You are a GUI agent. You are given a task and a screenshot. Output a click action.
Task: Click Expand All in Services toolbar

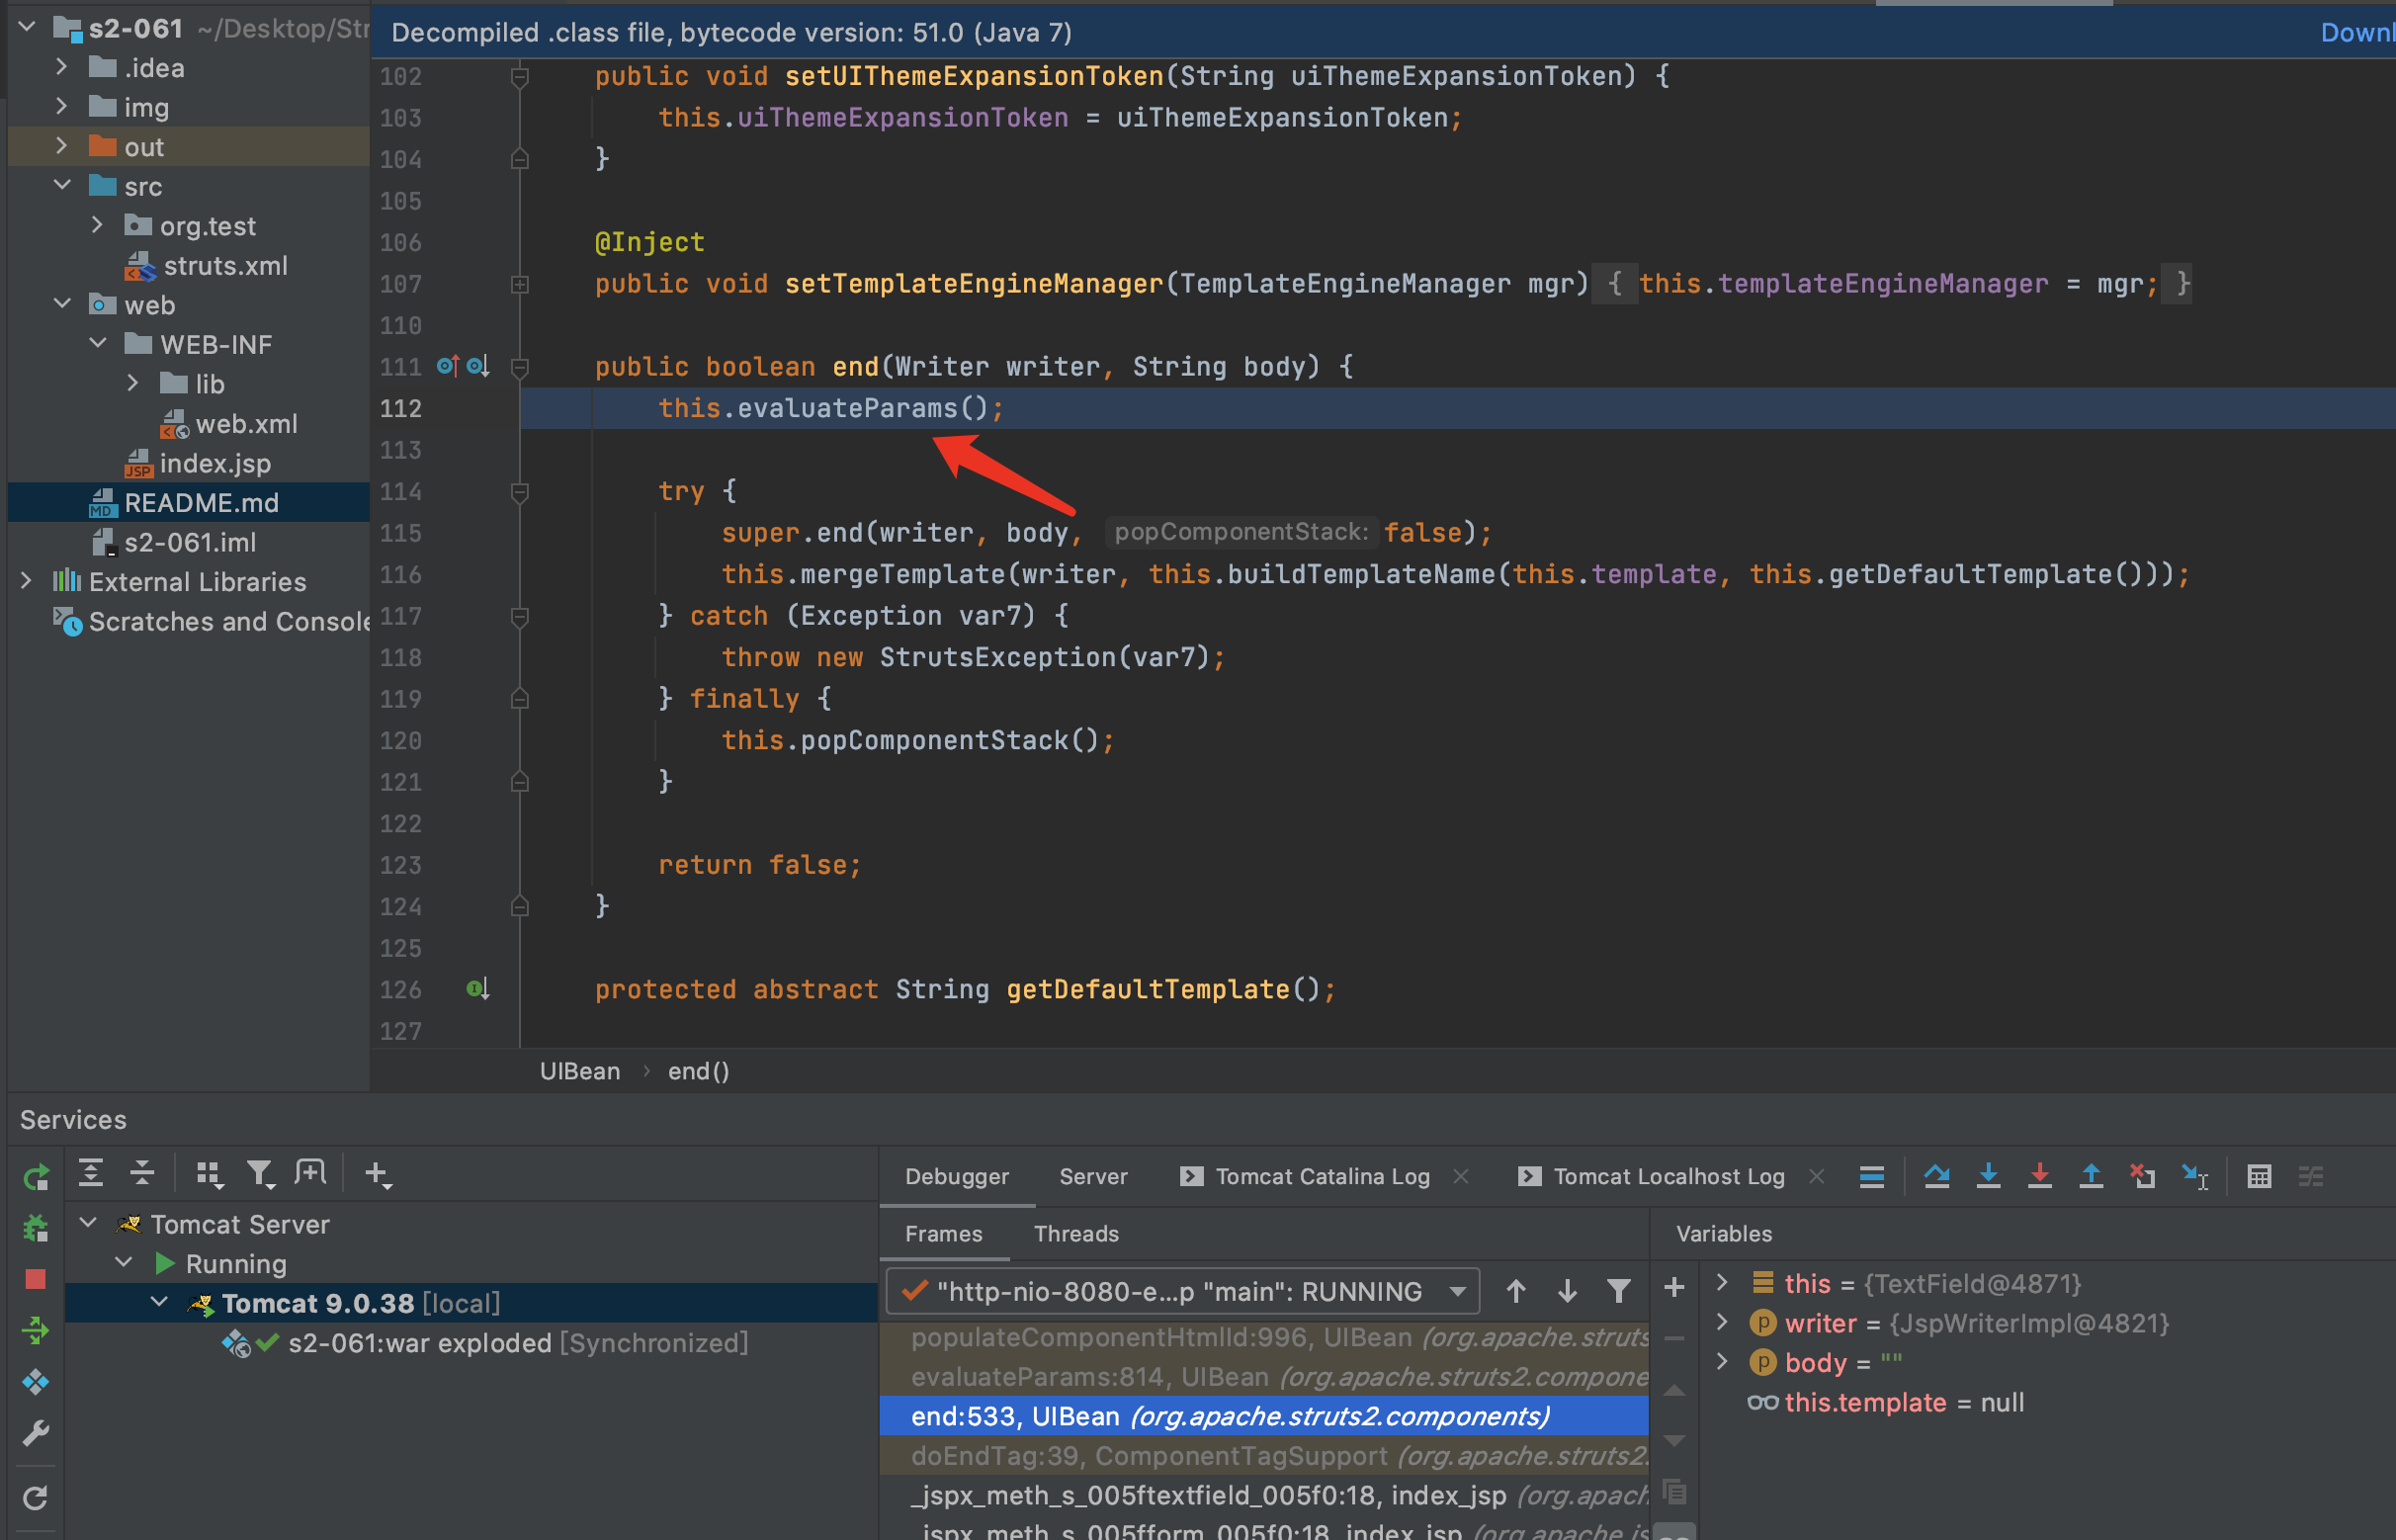click(91, 1173)
